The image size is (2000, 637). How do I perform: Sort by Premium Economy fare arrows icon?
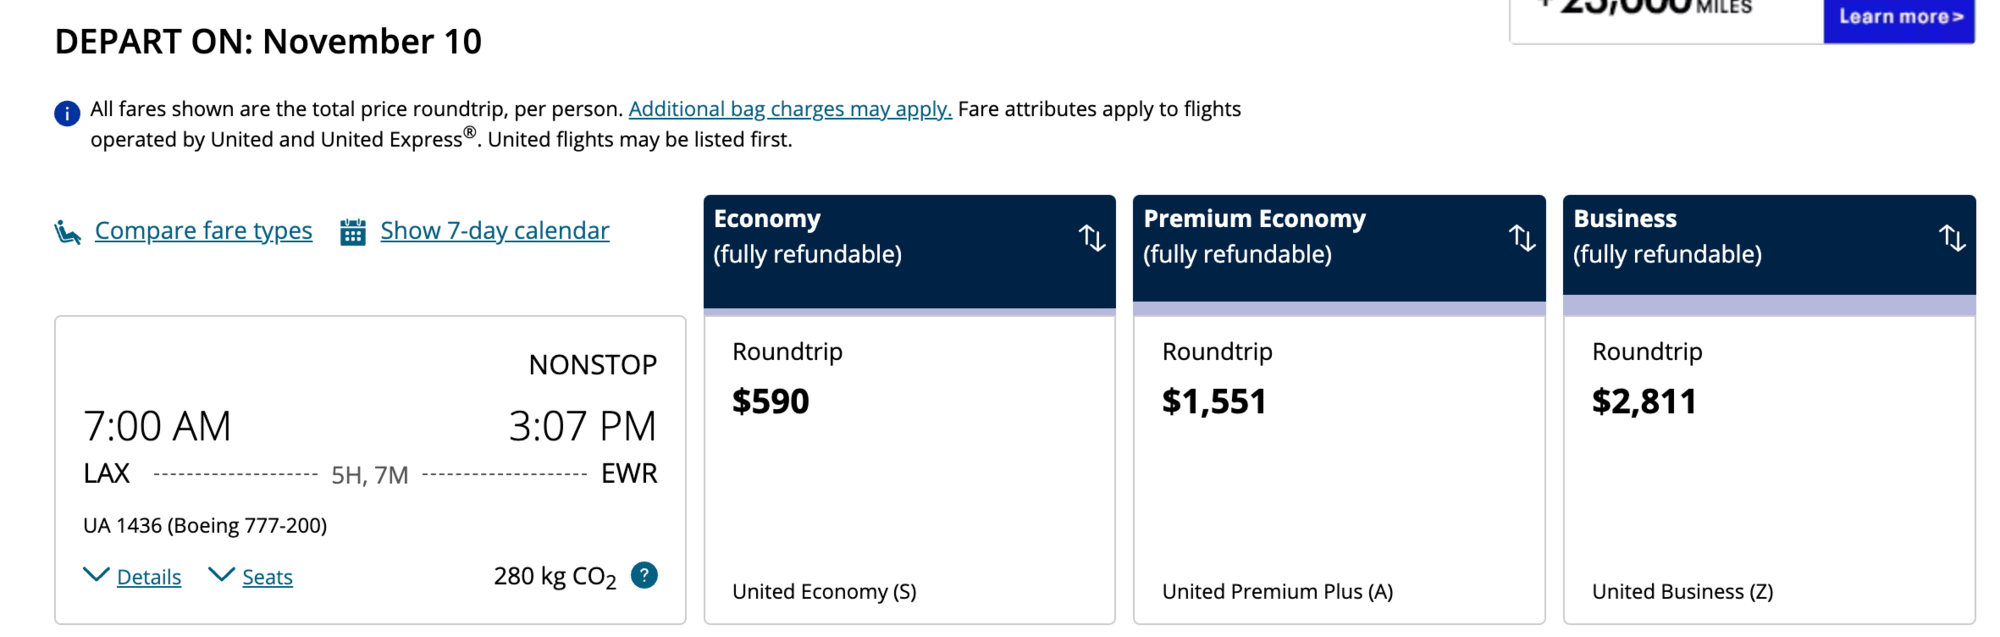tap(1522, 238)
